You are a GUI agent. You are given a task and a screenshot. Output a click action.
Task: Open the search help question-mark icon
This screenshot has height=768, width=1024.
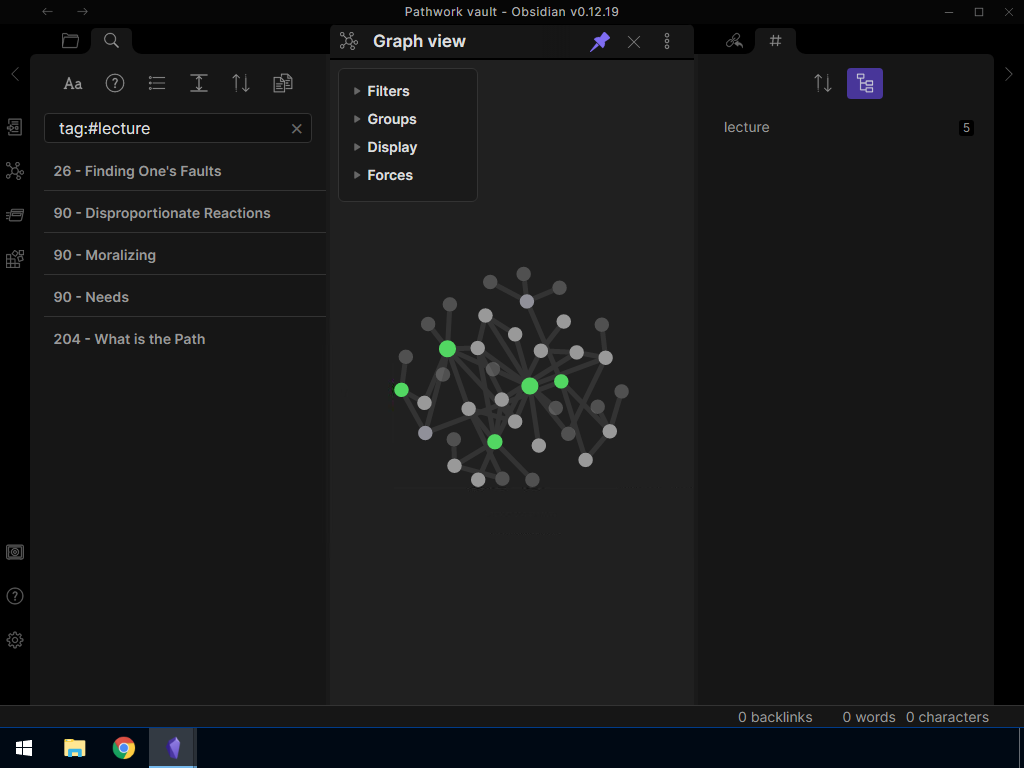coord(115,84)
